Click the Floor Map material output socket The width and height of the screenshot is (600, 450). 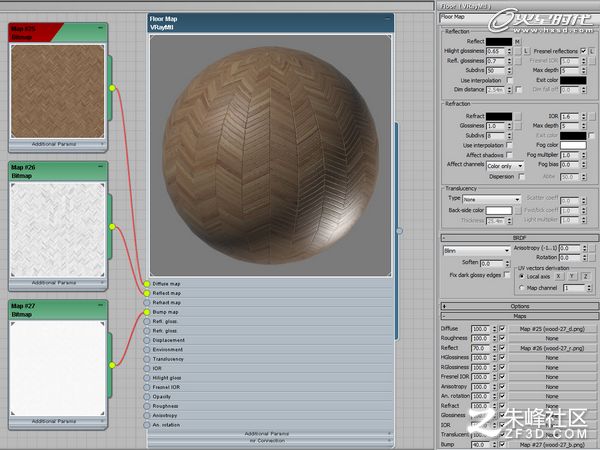pos(399,231)
